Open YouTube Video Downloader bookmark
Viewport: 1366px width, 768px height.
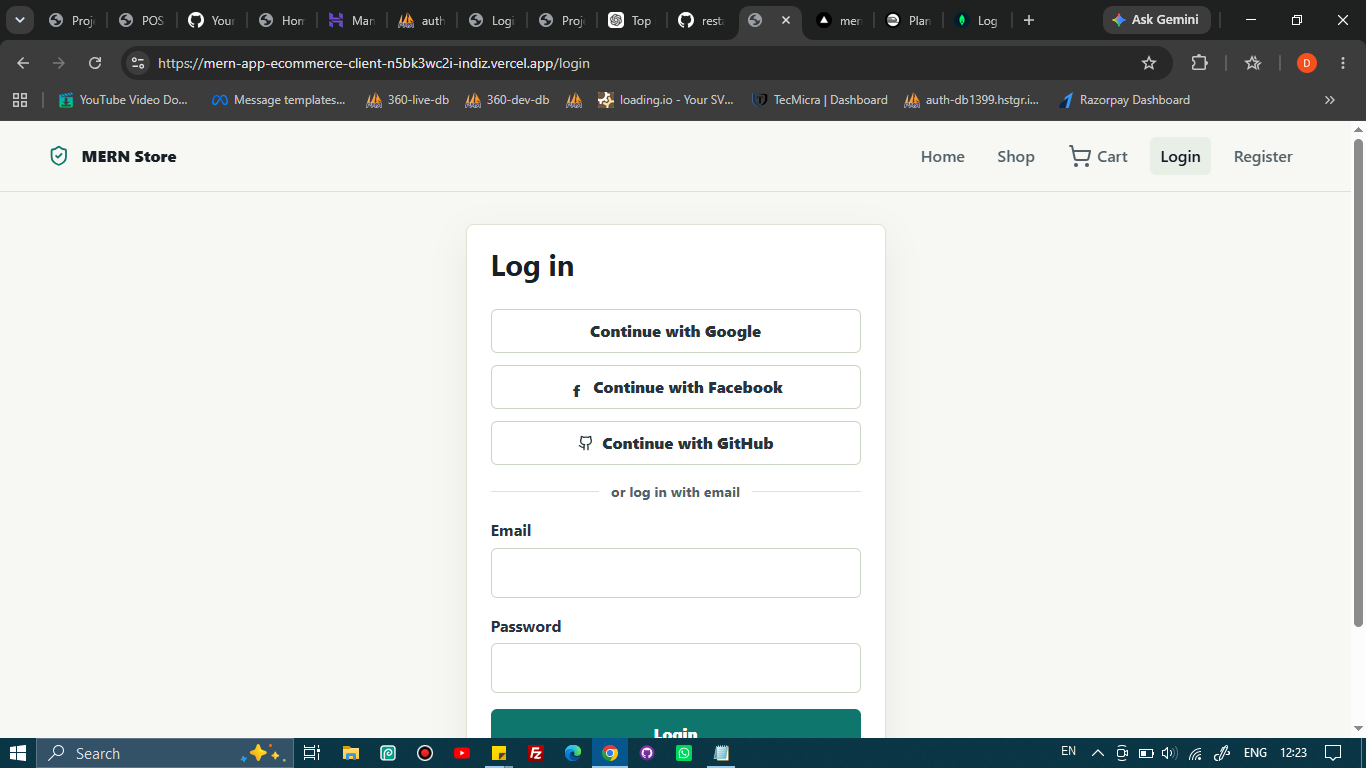click(123, 100)
